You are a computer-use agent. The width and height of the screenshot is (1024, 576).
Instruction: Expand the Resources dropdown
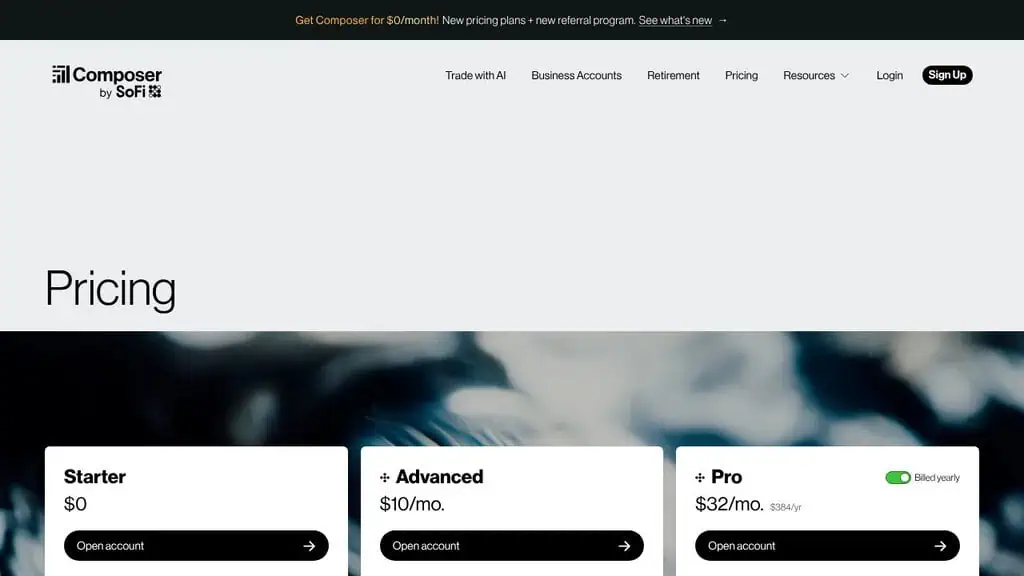point(816,75)
